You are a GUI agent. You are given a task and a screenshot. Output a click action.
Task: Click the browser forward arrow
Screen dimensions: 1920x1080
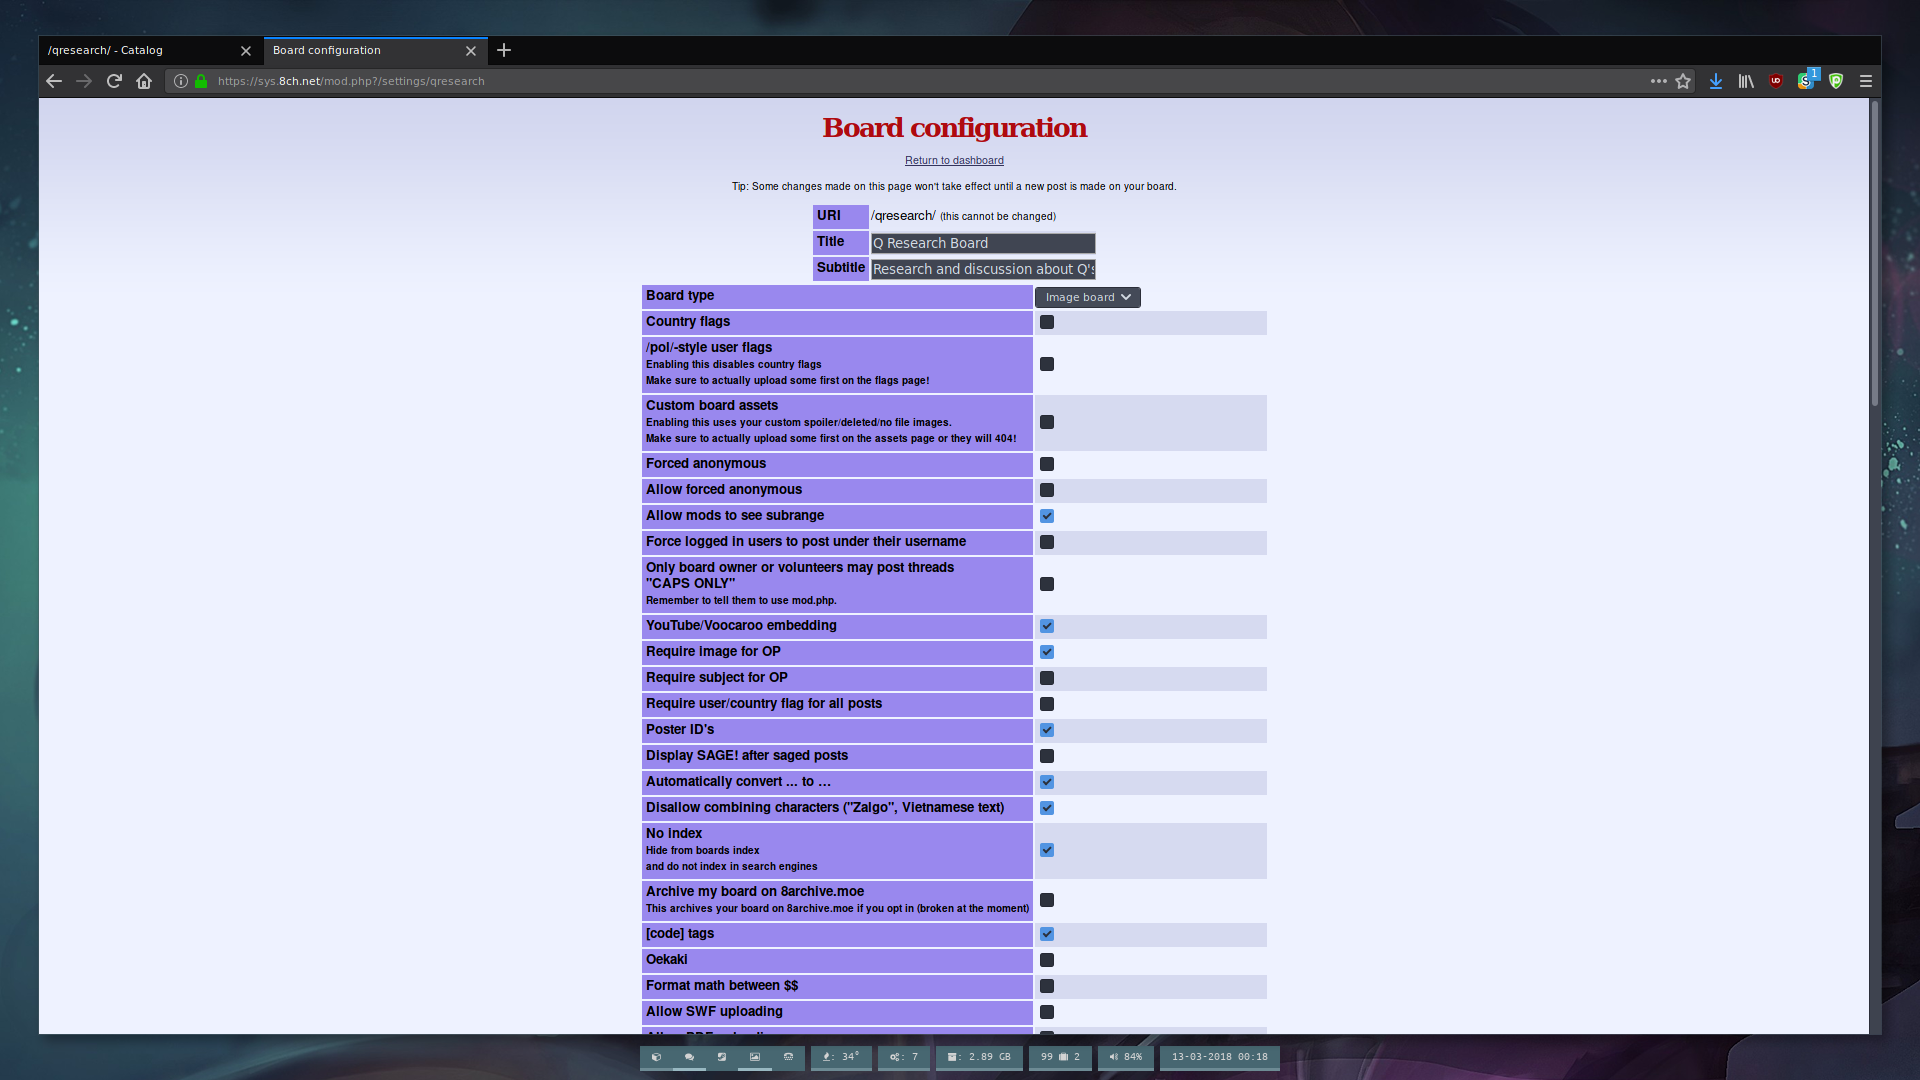coord(84,81)
